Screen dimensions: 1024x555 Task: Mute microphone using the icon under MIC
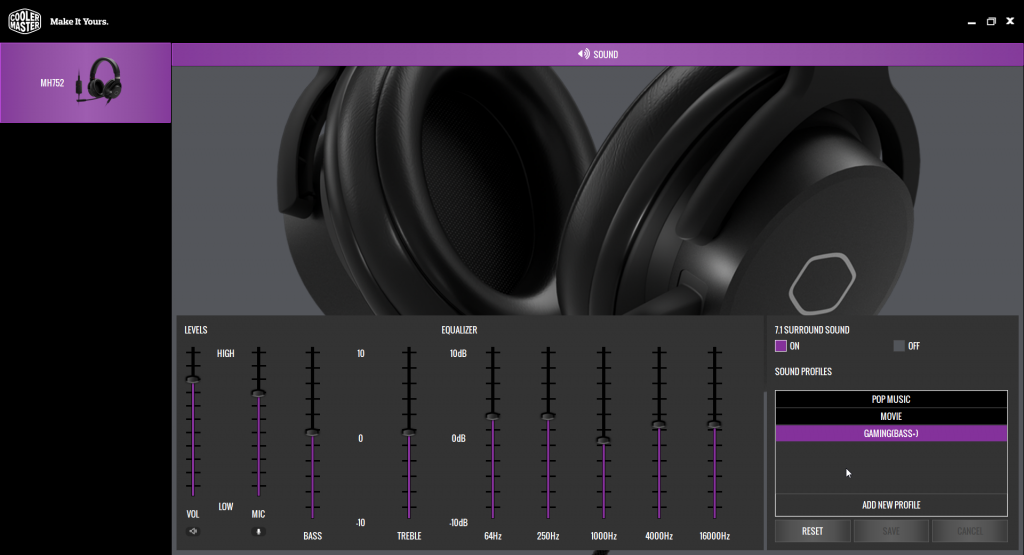point(259,531)
